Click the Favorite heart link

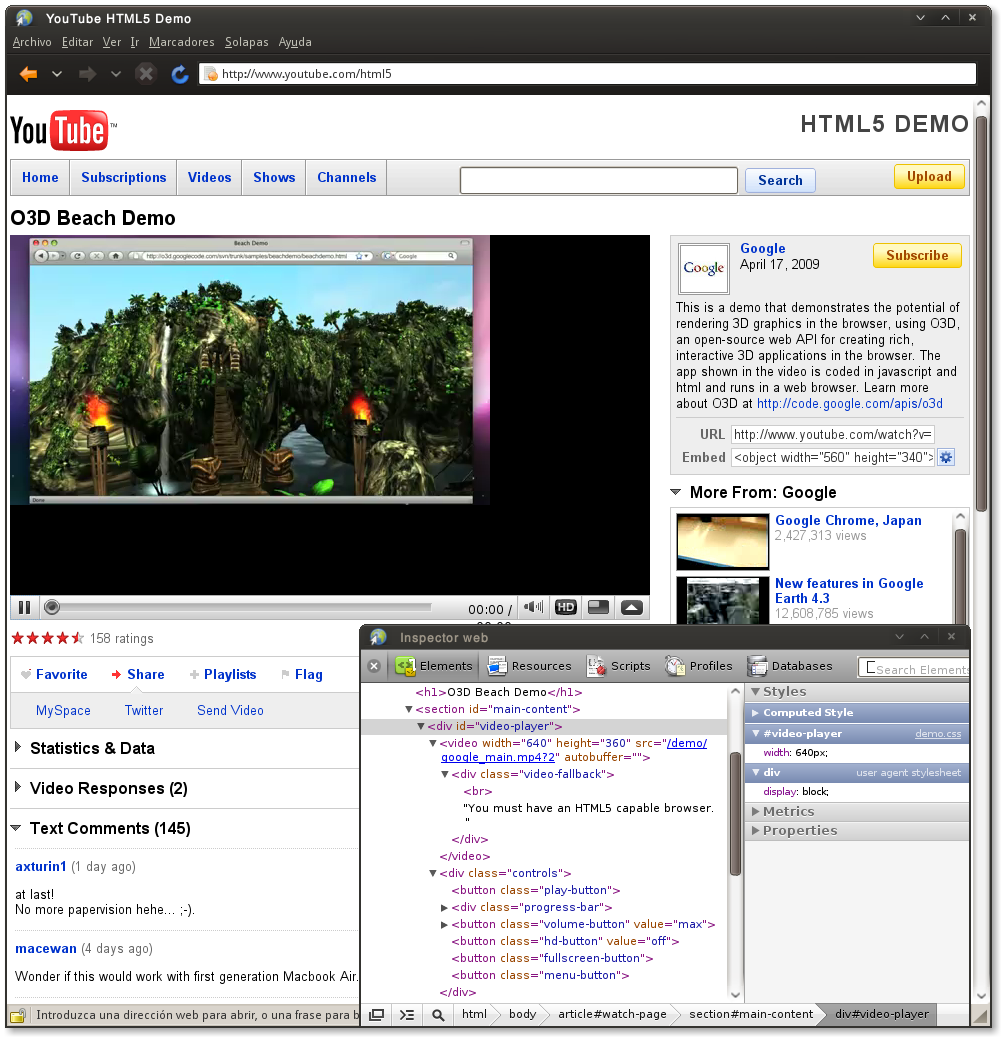pyautogui.click(x=54, y=674)
